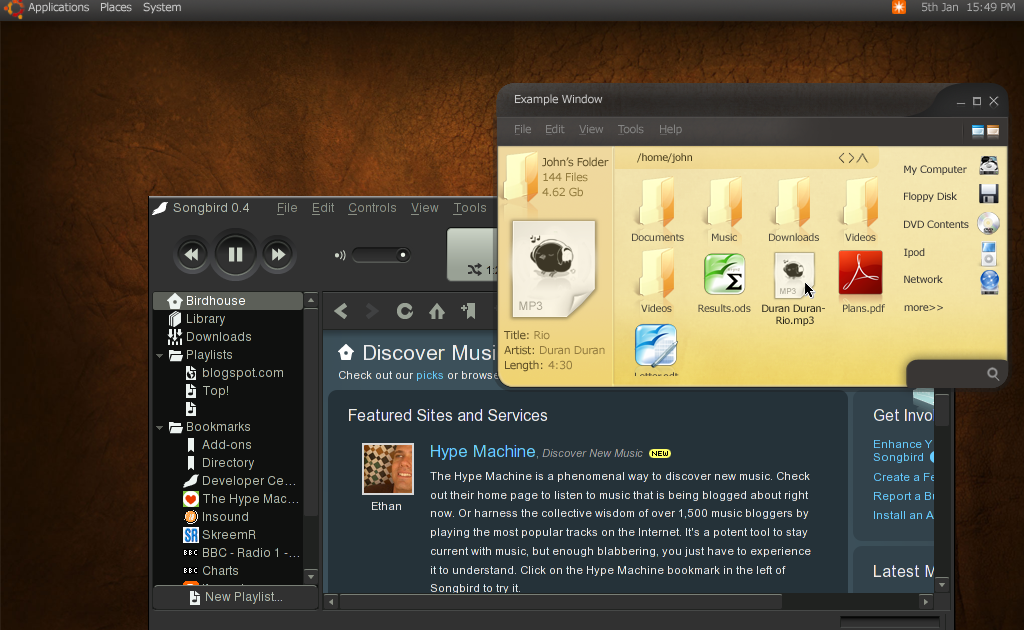Open Documents folder in Example Window

pyautogui.click(x=657, y=210)
